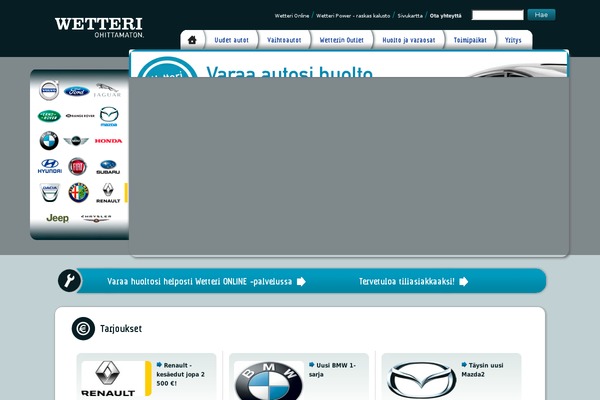This screenshot has width=600, height=400.
Task: Select the Hyundai brand logo
Action: coord(50,166)
